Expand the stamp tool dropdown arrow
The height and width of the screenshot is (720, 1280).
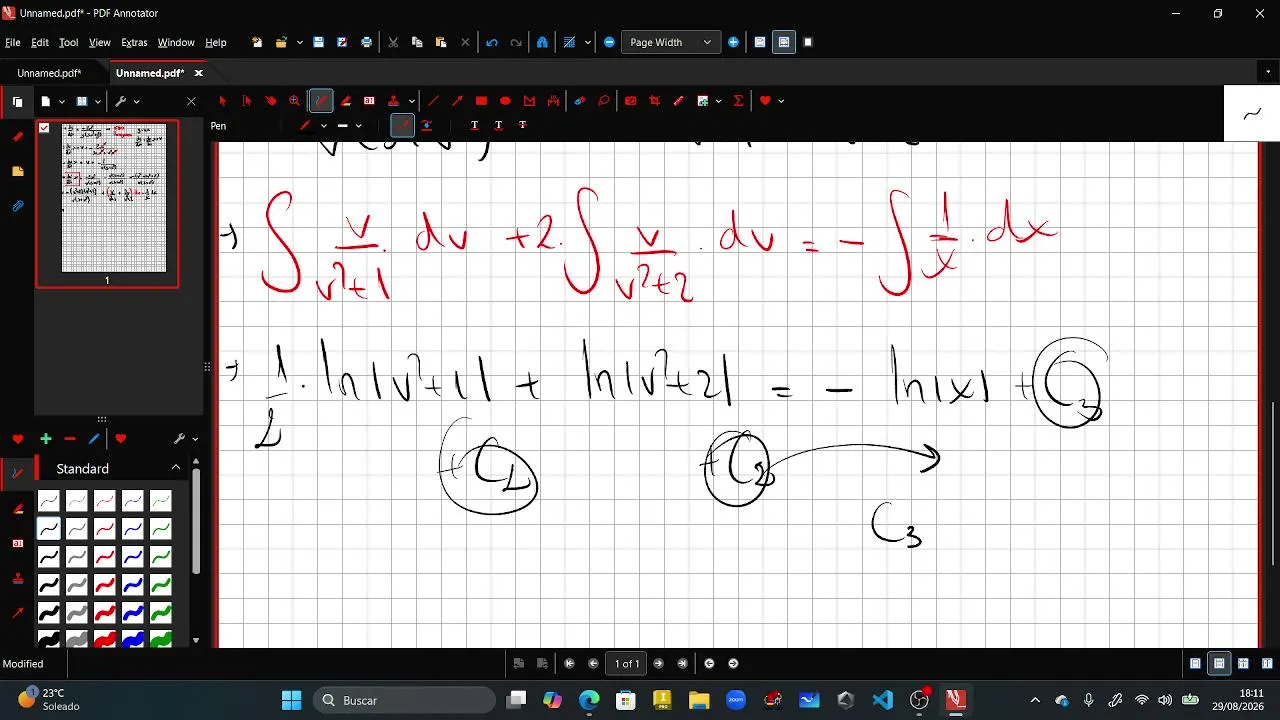pos(412,101)
